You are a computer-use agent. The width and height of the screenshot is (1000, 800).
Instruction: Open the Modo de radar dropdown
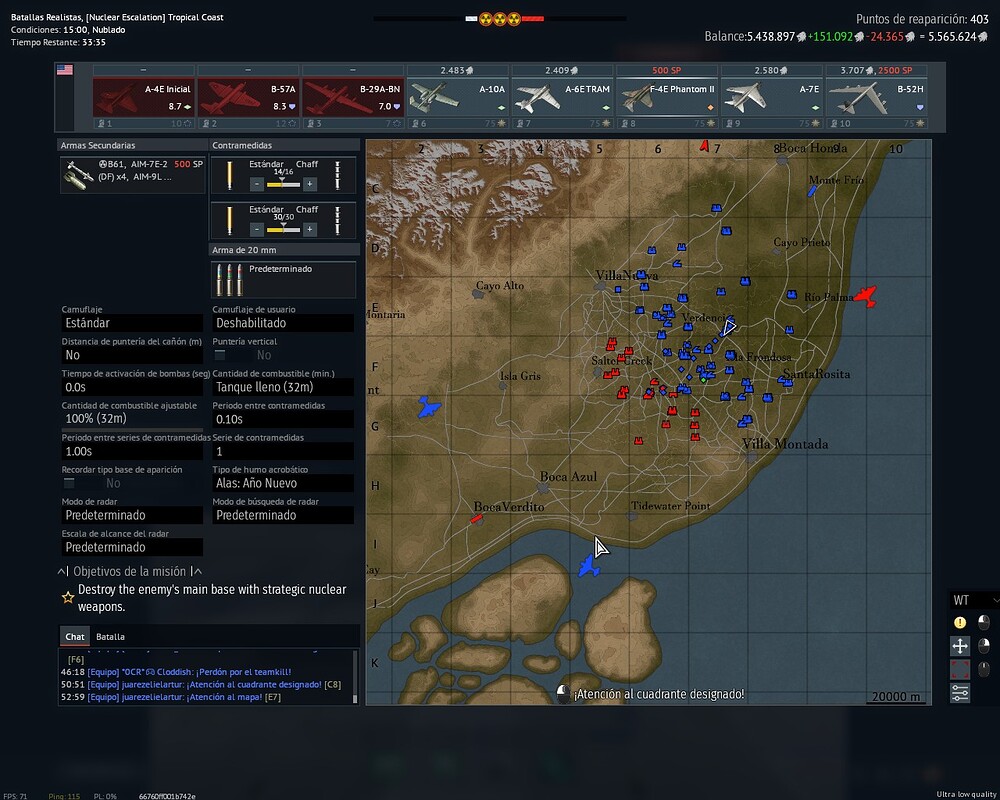point(132,515)
